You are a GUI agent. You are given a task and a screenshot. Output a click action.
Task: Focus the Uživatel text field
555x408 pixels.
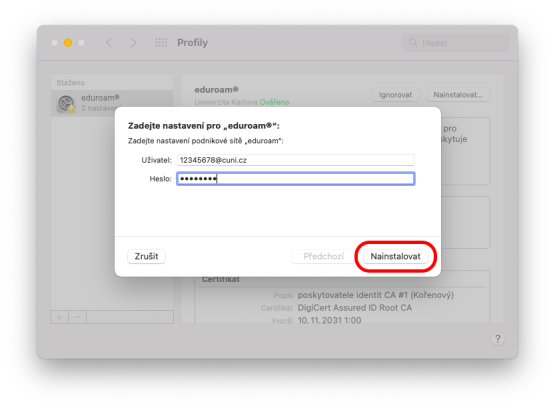click(x=296, y=160)
